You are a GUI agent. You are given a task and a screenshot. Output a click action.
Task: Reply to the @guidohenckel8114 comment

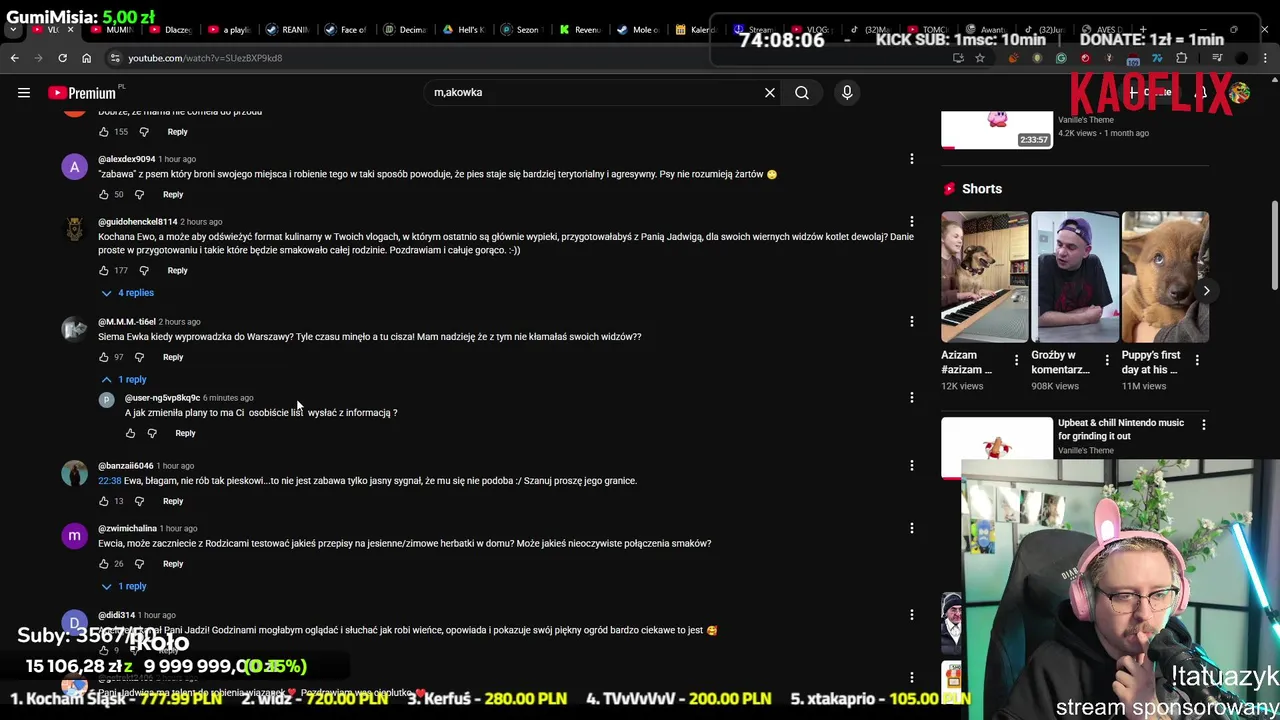(x=177, y=271)
